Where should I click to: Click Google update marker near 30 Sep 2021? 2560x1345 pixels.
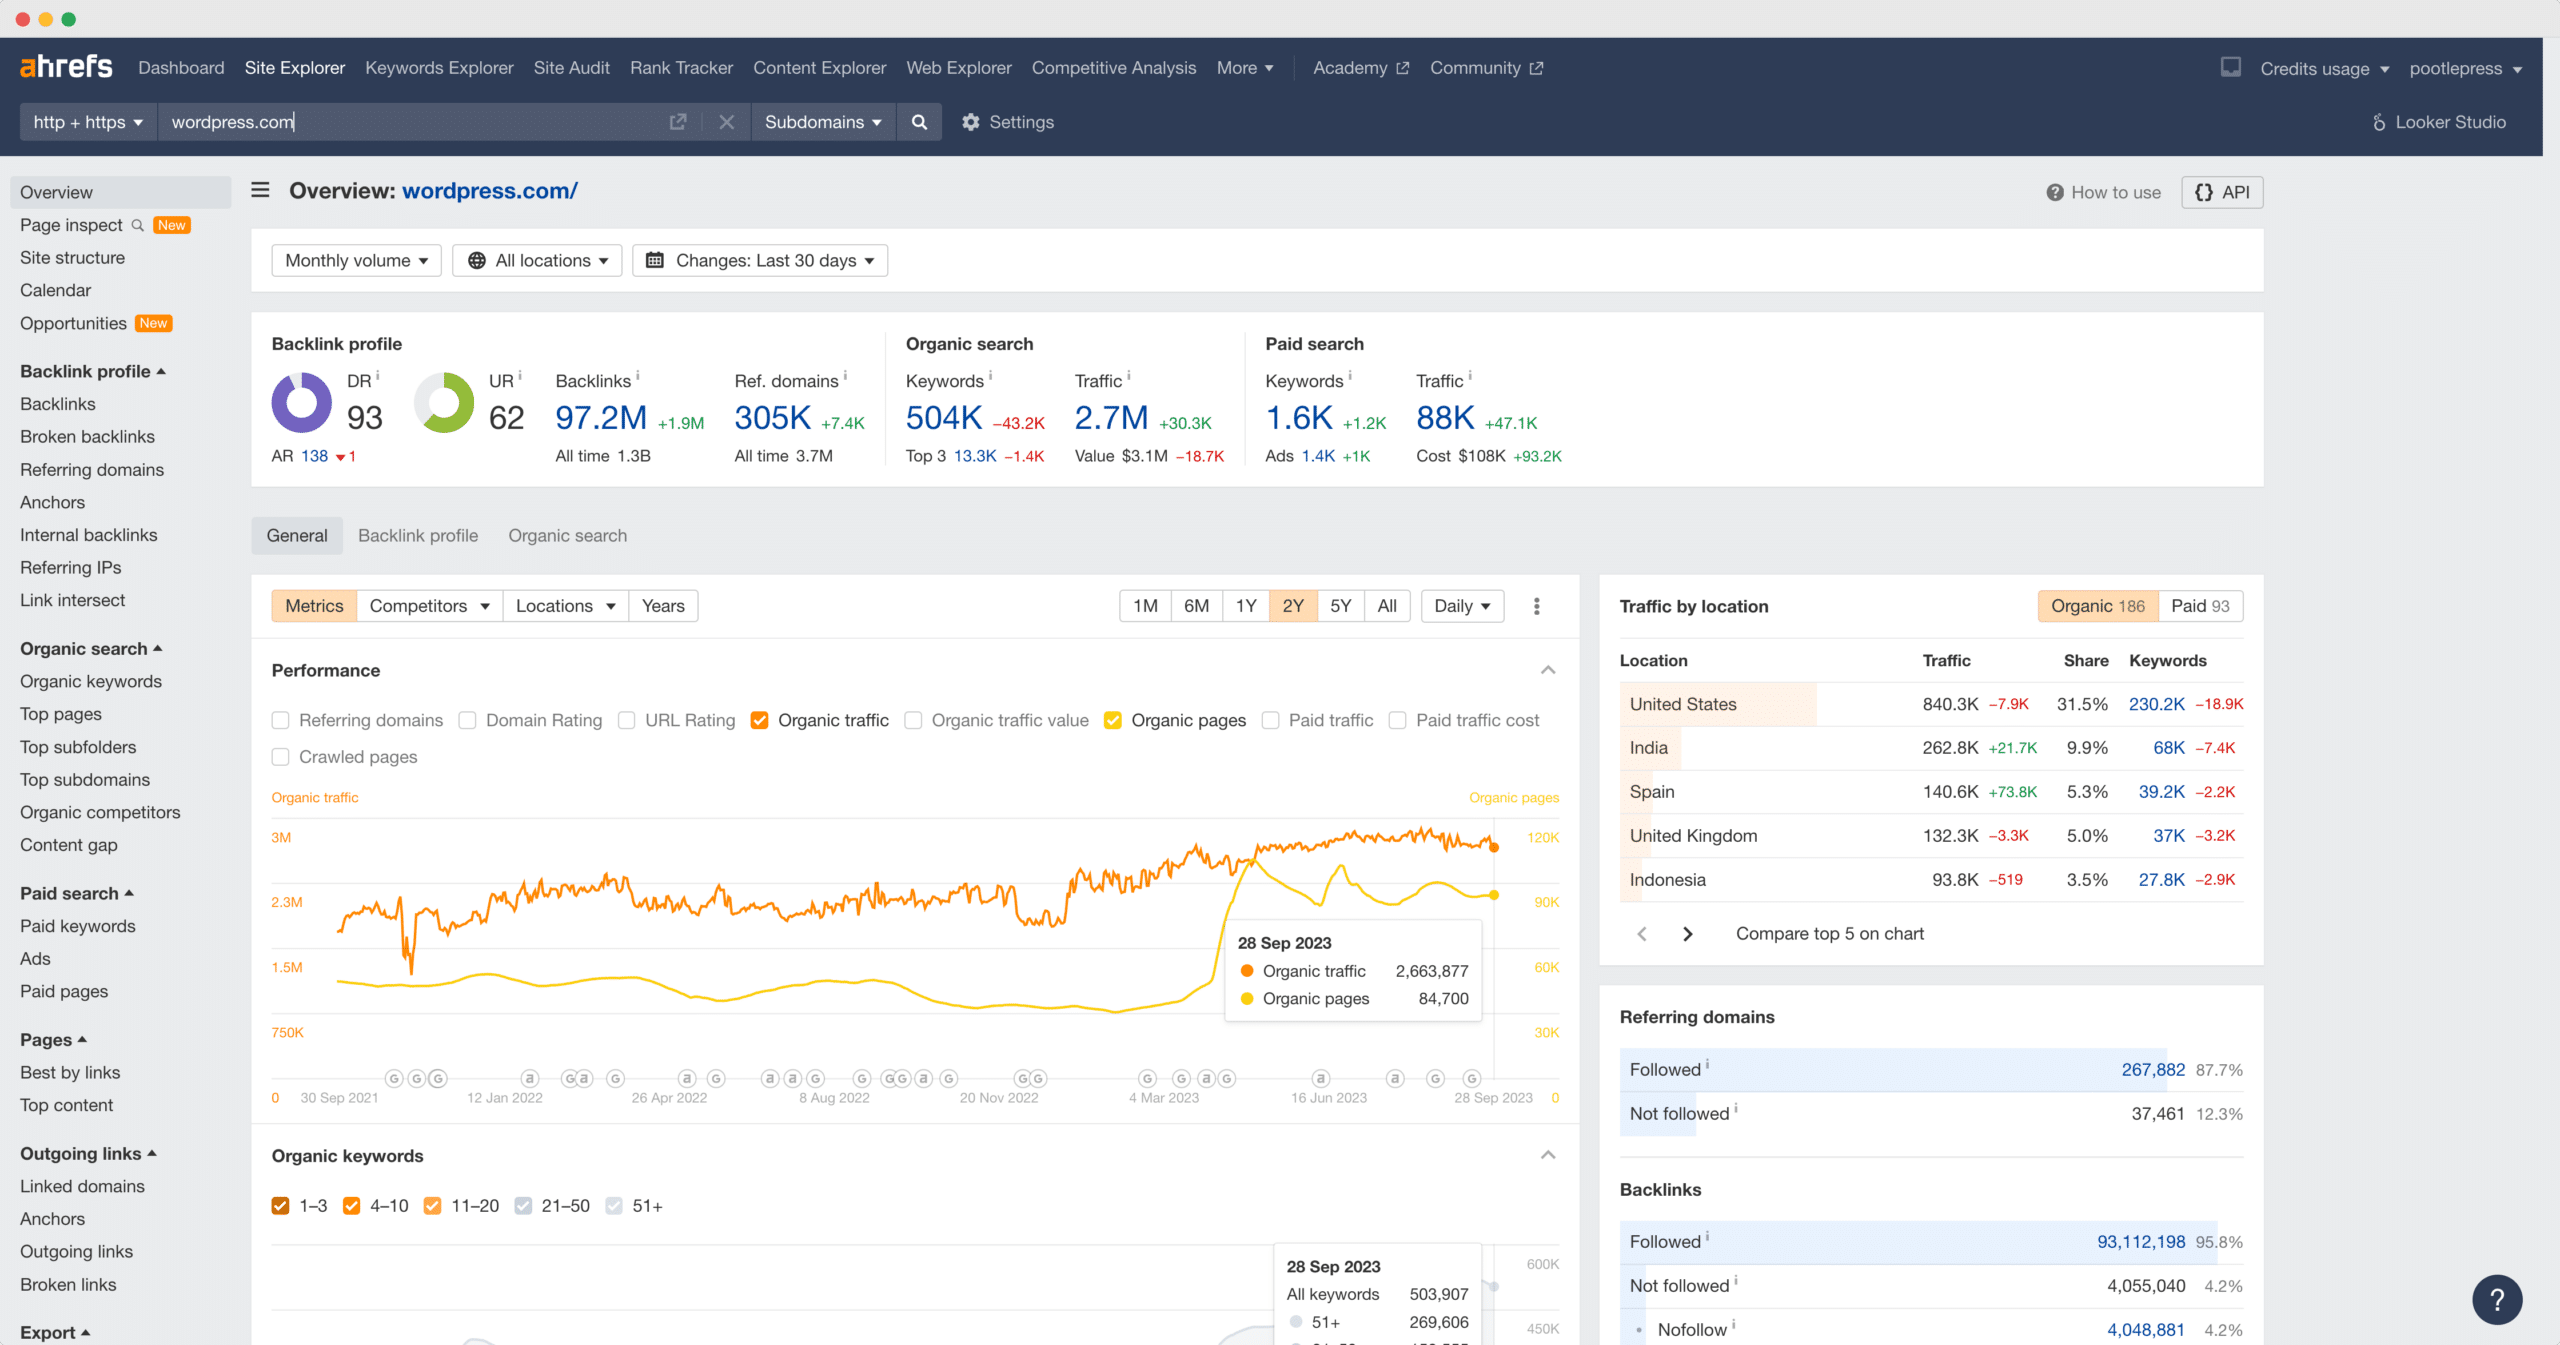click(394, 1078)
